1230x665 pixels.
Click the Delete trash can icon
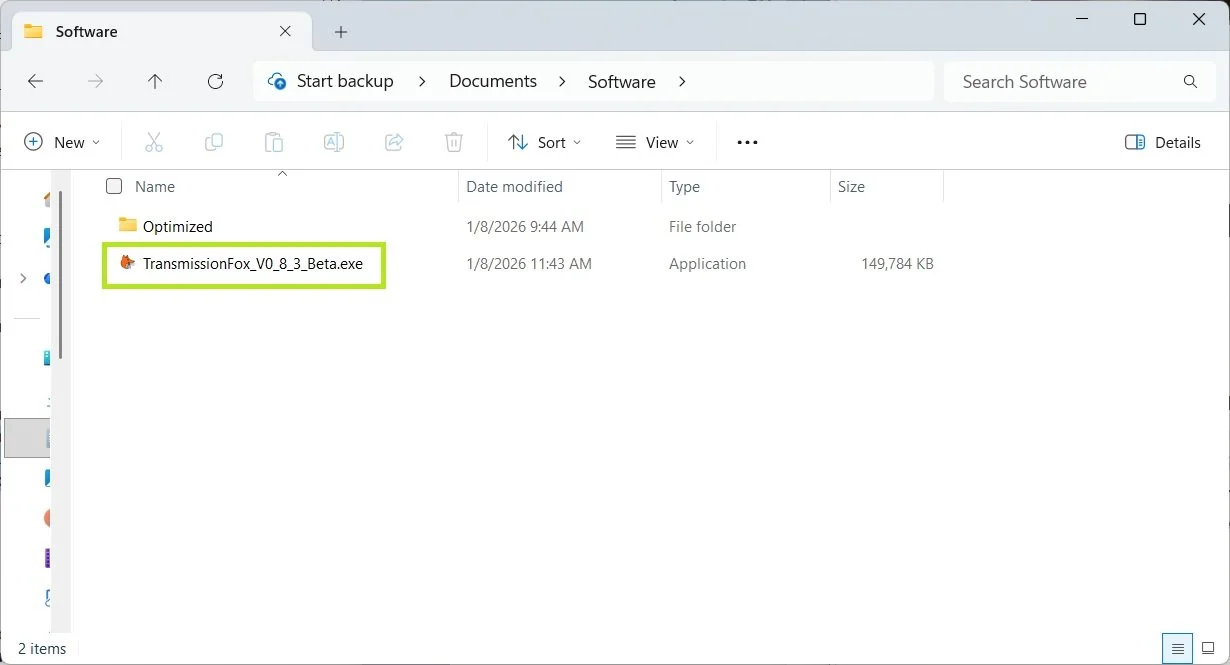tap(454, 142)
